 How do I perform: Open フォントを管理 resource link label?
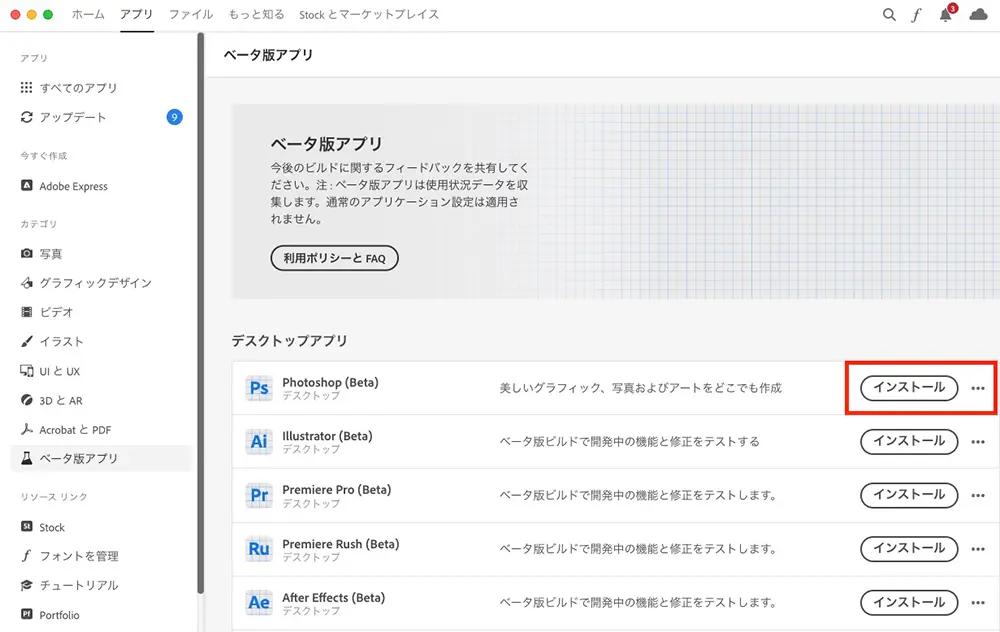[79, 556]
